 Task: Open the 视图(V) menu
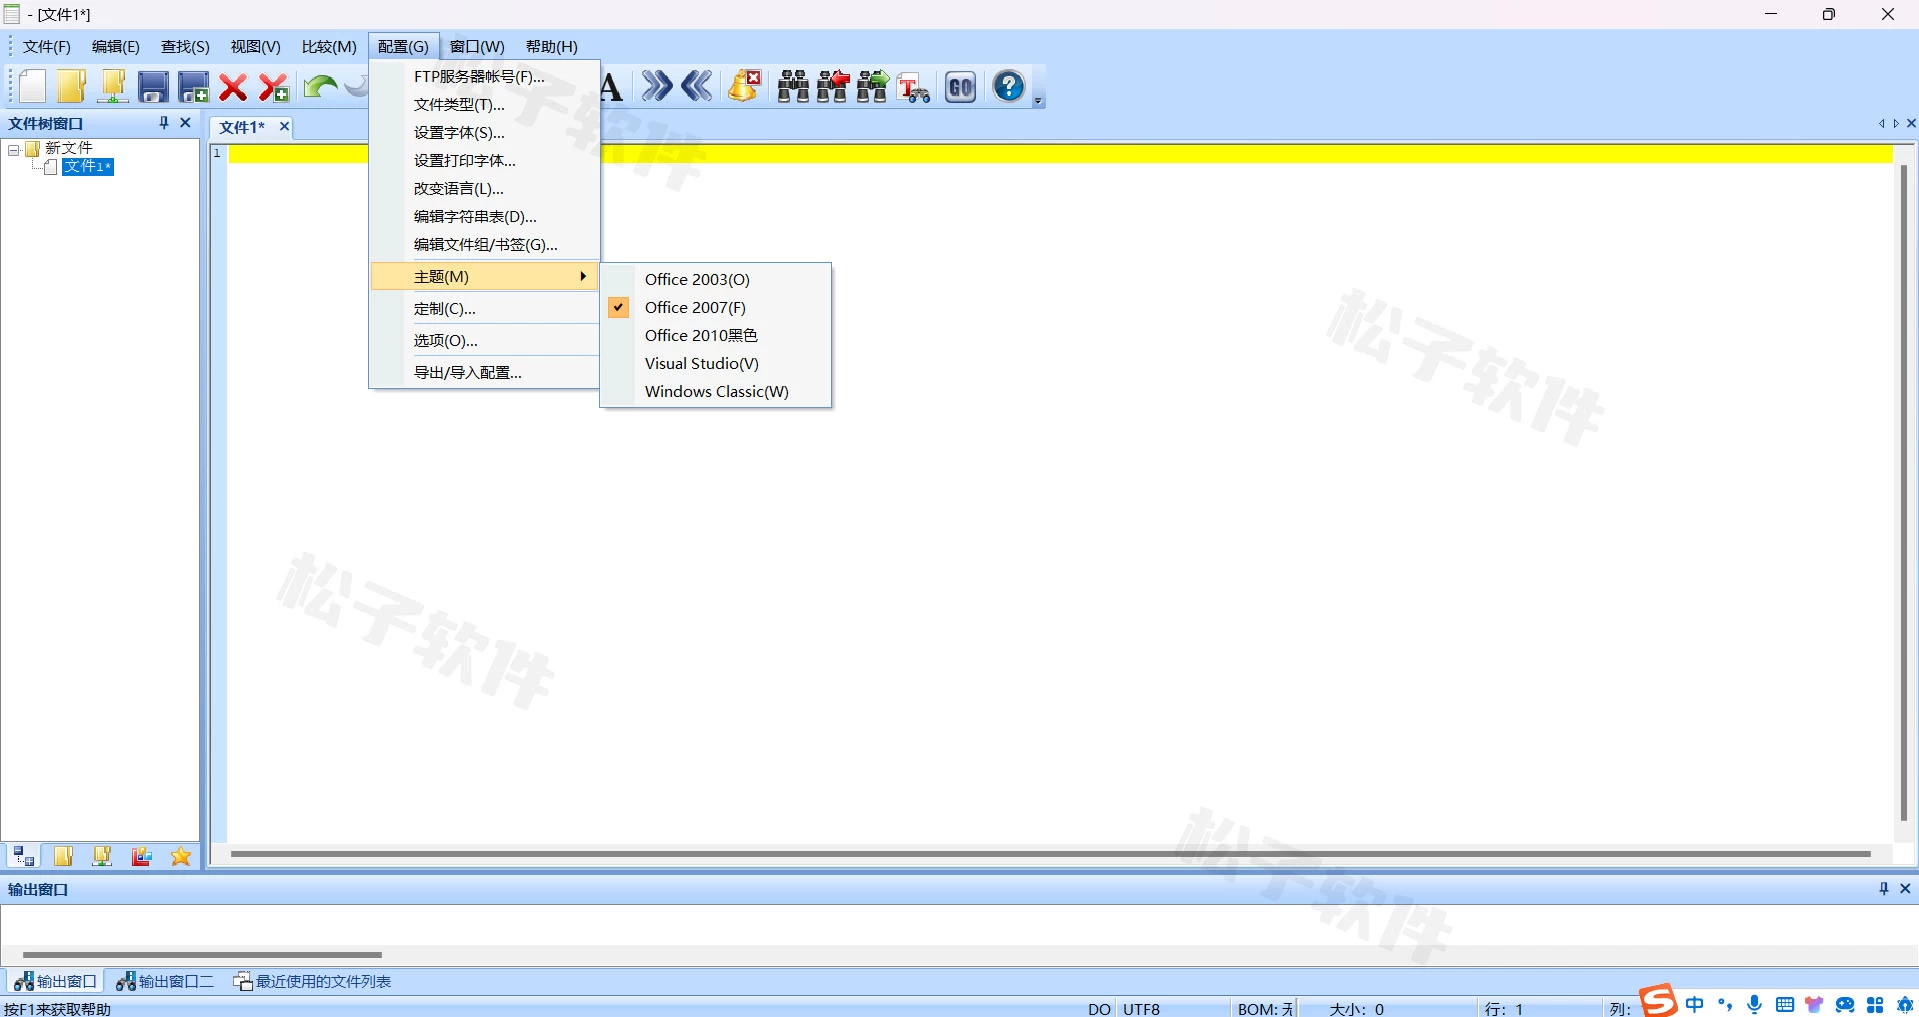255,46
